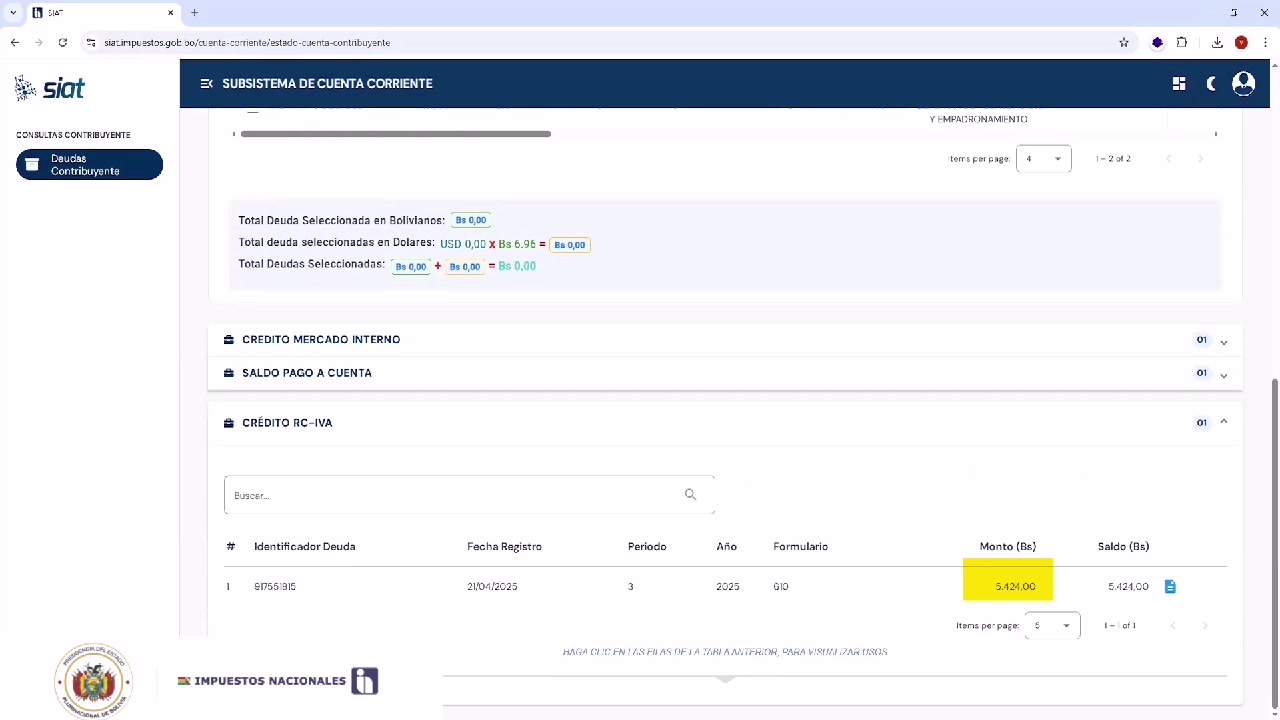Open browser downloads icon

(1217, 43)
